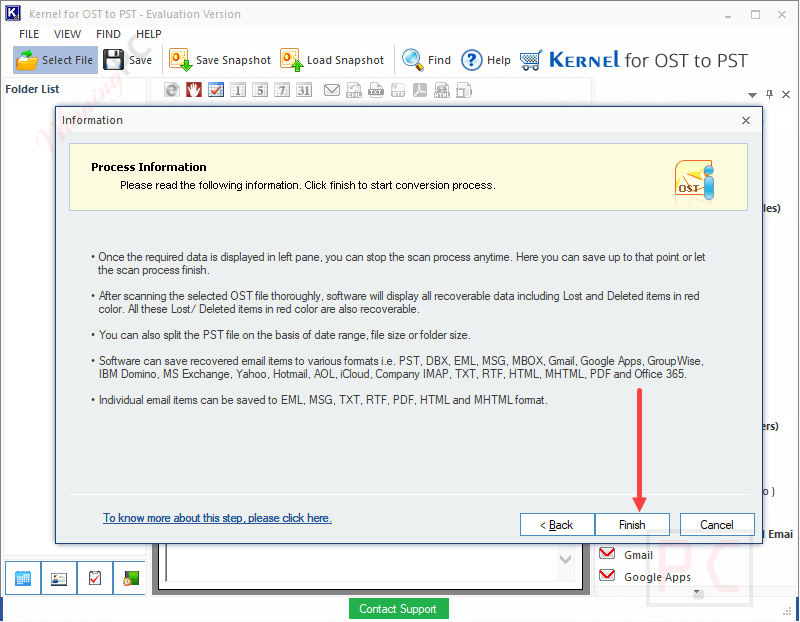
Task: Click the RTF export icon
Action: [398, 90]
